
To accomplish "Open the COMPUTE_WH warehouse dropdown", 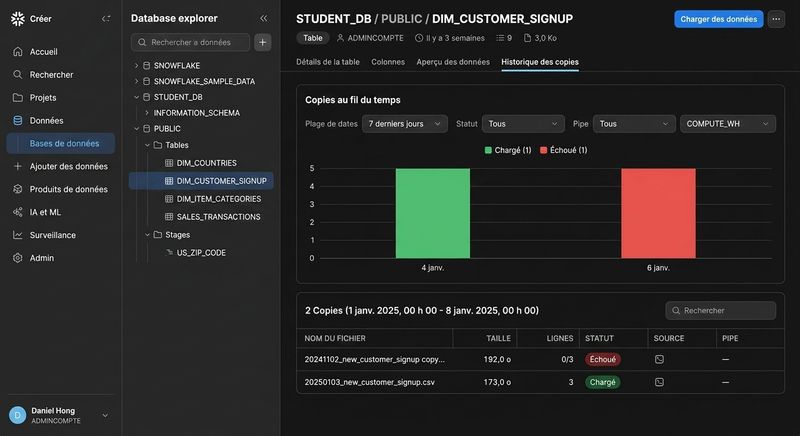I will [x=728, y=124].
